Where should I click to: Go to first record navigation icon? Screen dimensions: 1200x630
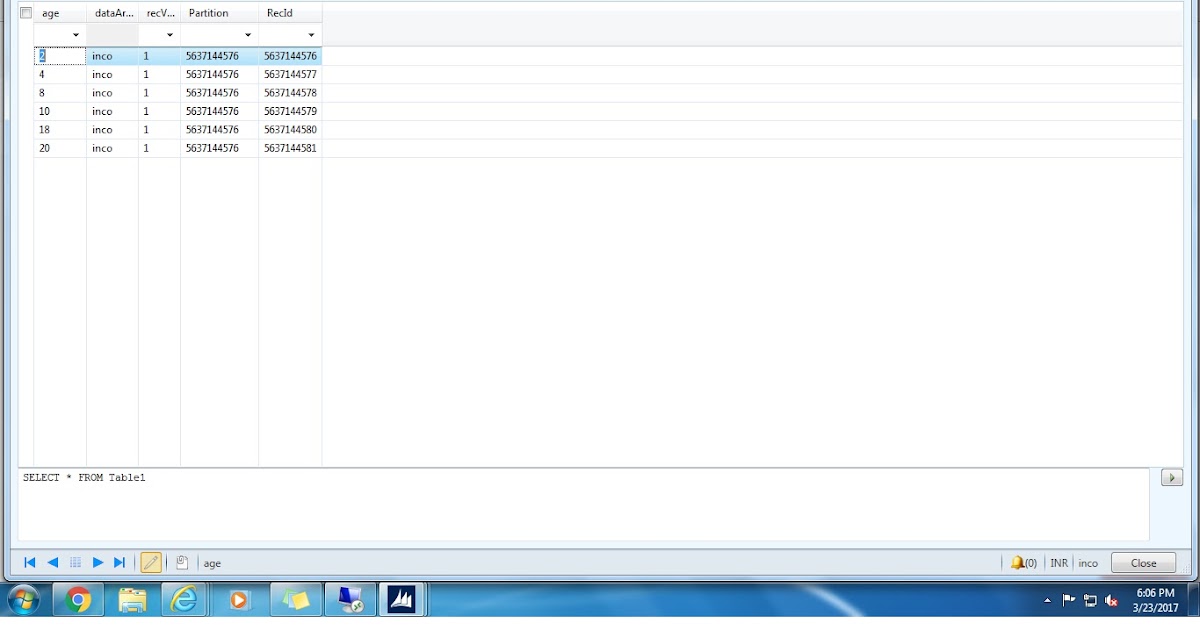29,562
